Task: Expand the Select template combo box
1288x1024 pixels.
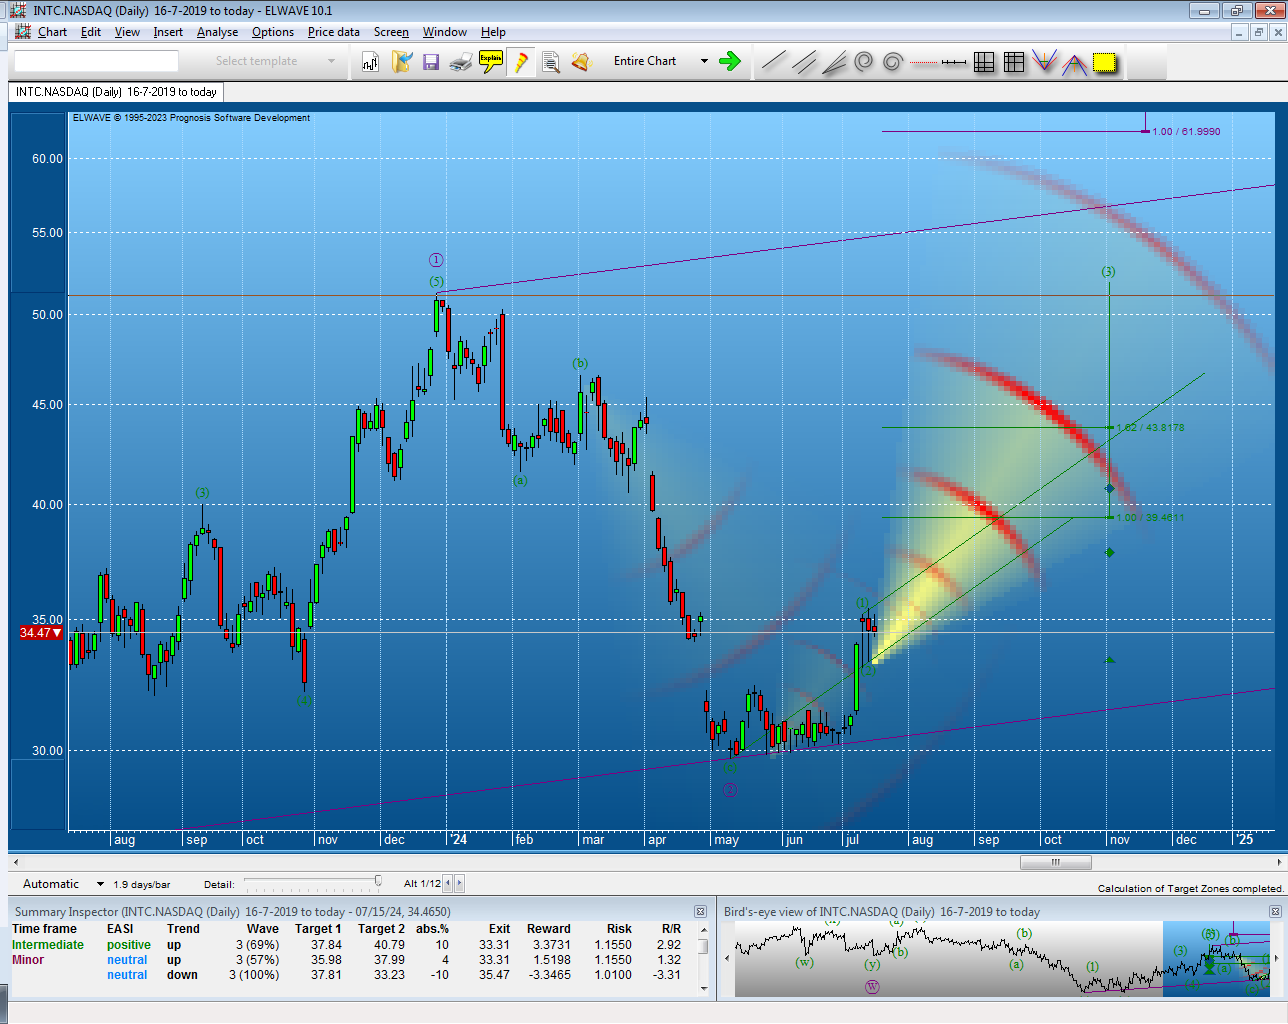Action: (x=331, y=61)
